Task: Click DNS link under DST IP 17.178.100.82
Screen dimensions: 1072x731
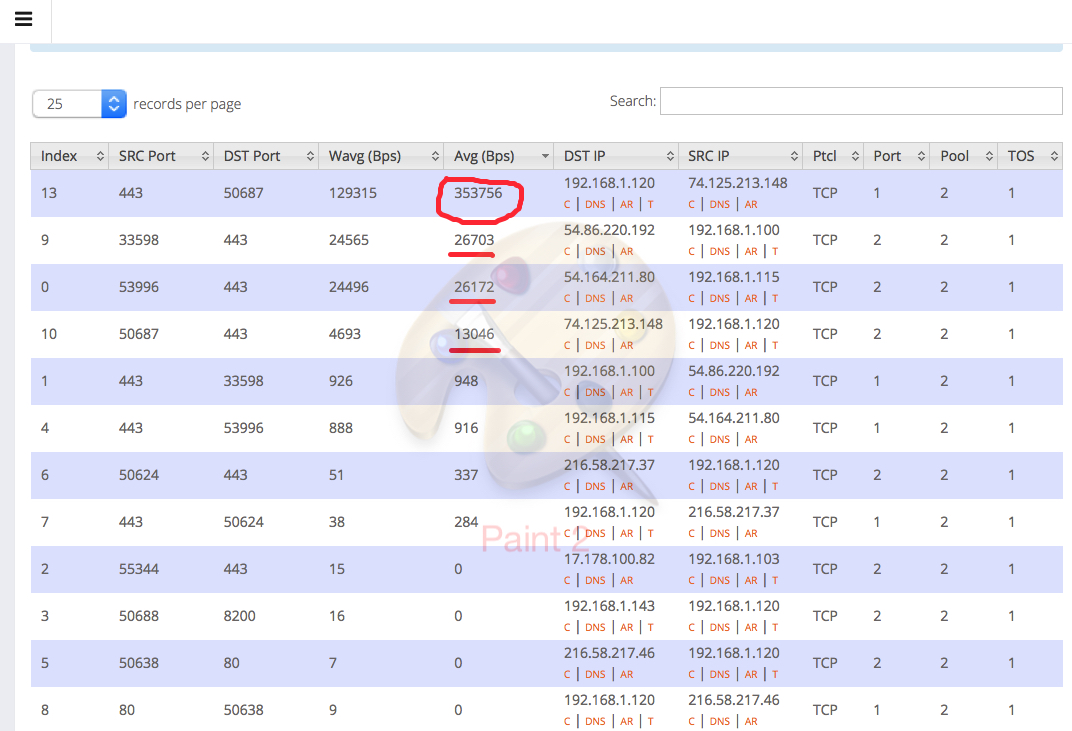Action: [595, 580]
